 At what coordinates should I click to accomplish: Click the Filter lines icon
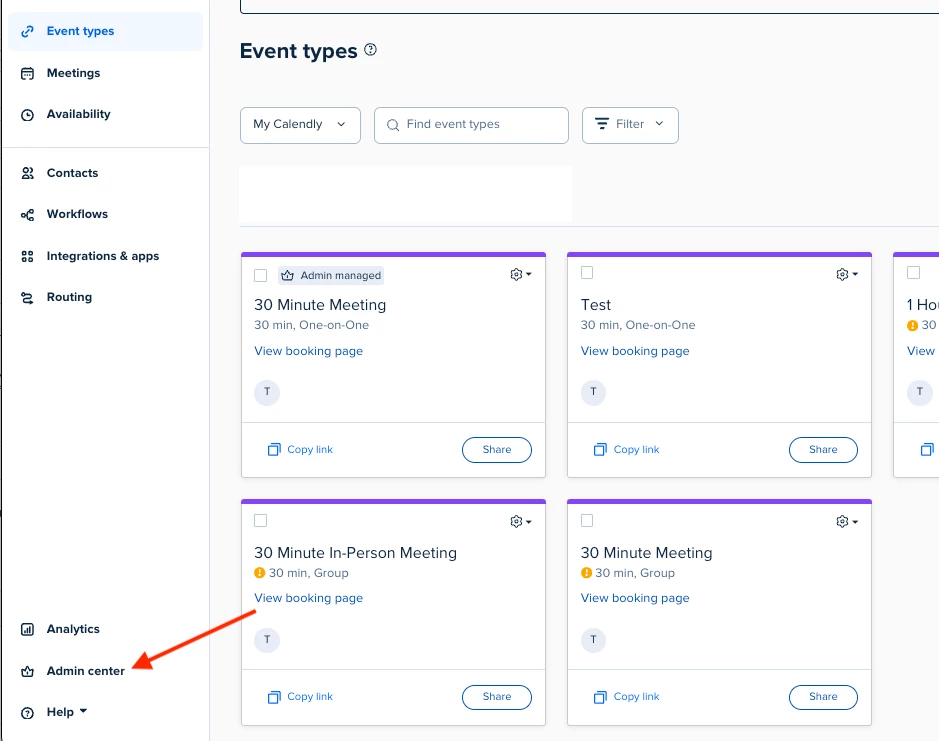(602, 124)
